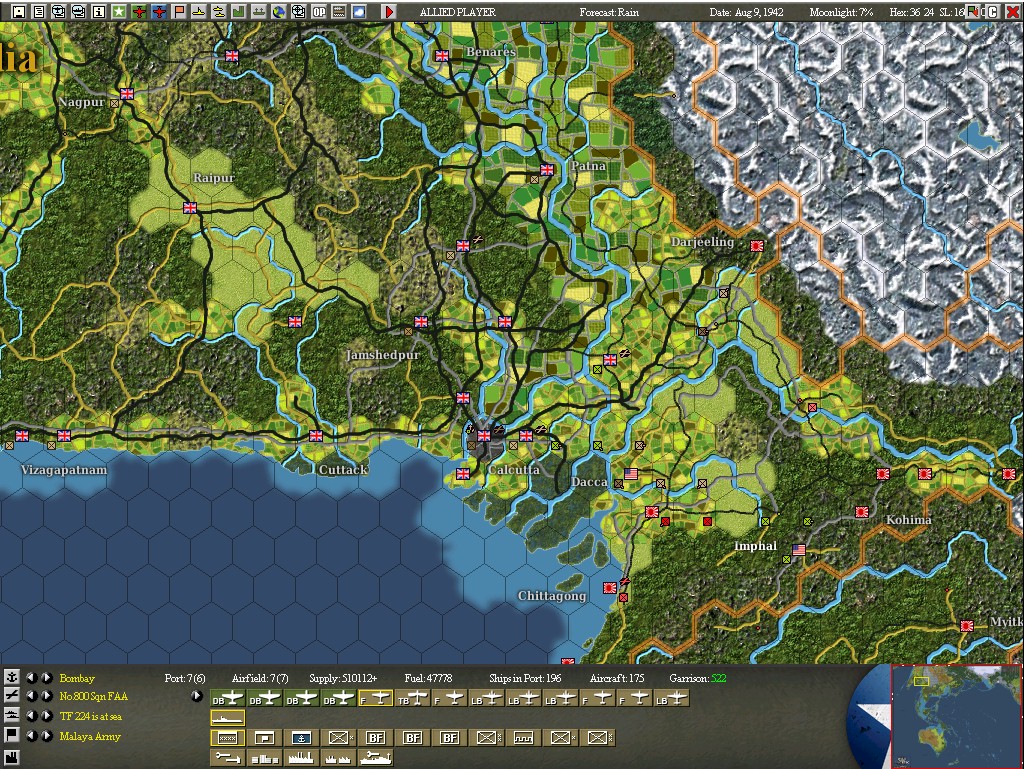Click the 'Supply: 510112+' value

[x=343, y=678]
